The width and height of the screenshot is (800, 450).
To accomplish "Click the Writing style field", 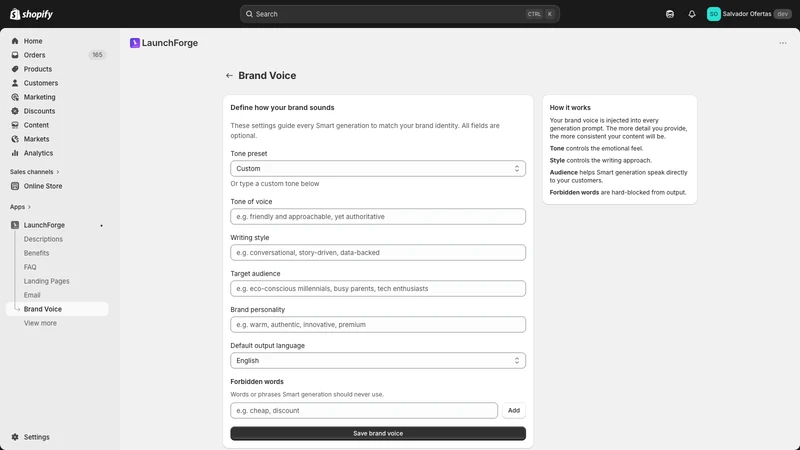I will point(378,253).
